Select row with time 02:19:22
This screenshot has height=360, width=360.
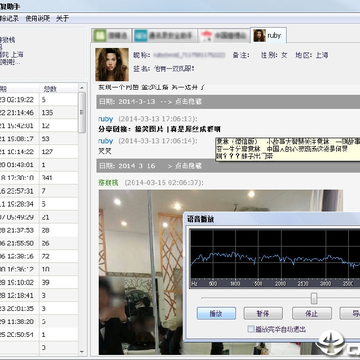[39, 100]
